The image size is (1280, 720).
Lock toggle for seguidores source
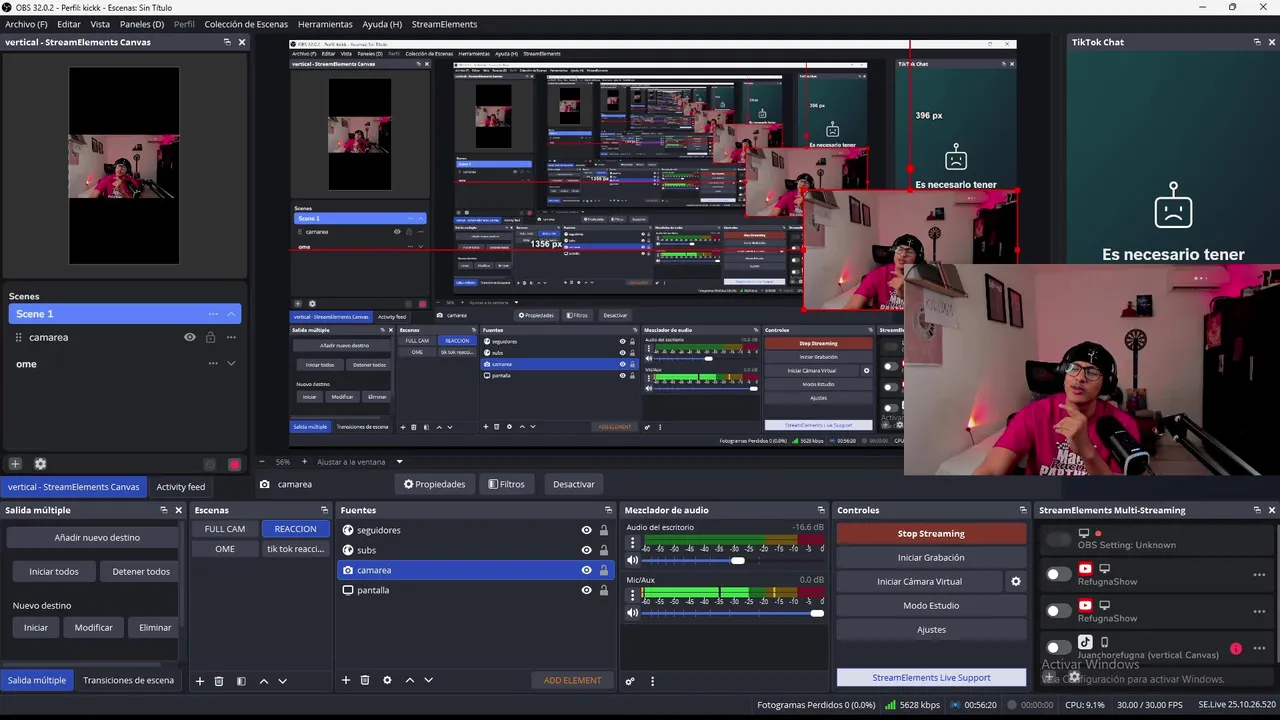[x=604, y=530]
